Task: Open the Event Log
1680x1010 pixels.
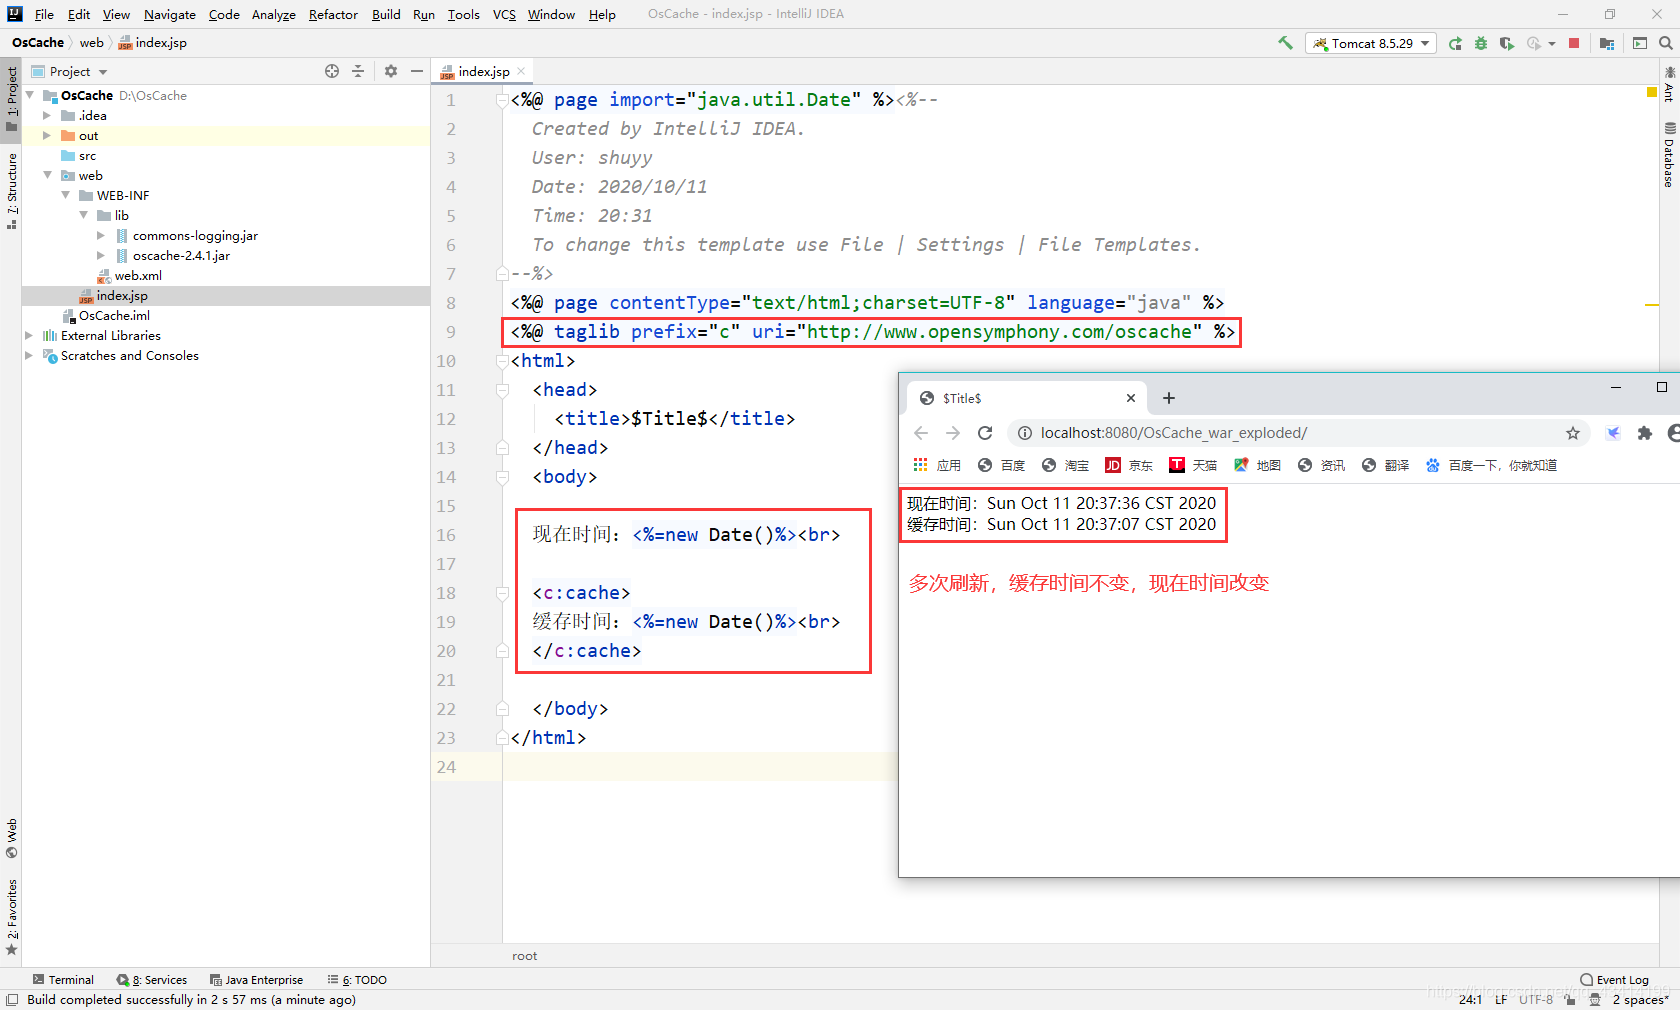Action: point(1615,980)
